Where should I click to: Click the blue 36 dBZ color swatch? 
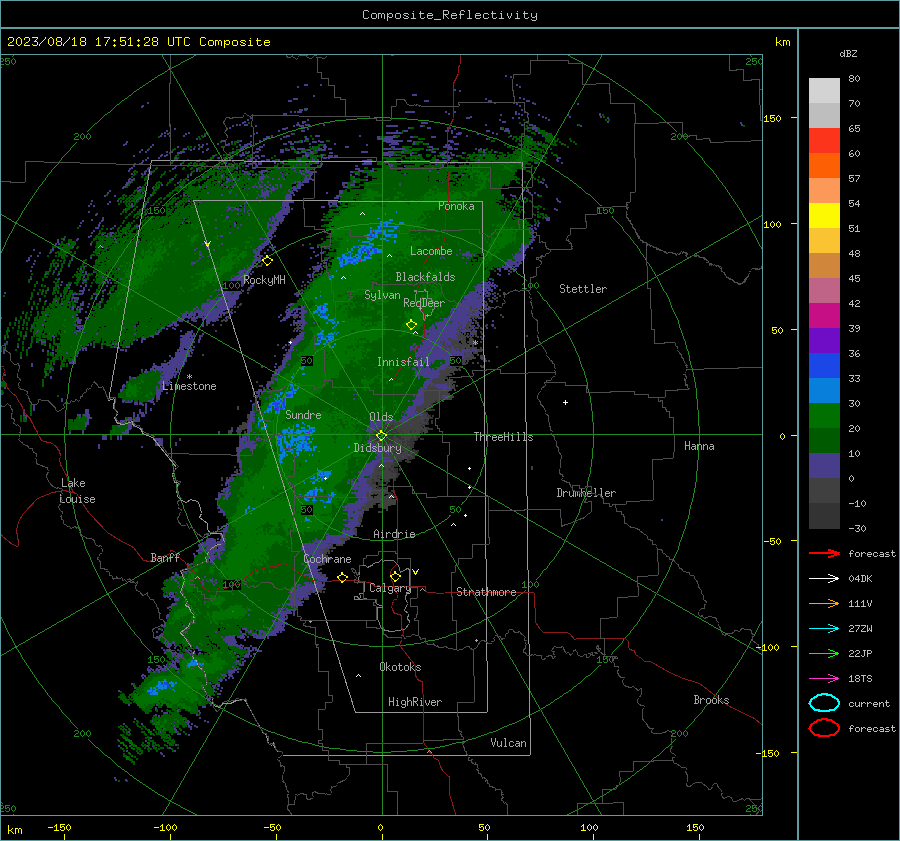pos(824,366)
